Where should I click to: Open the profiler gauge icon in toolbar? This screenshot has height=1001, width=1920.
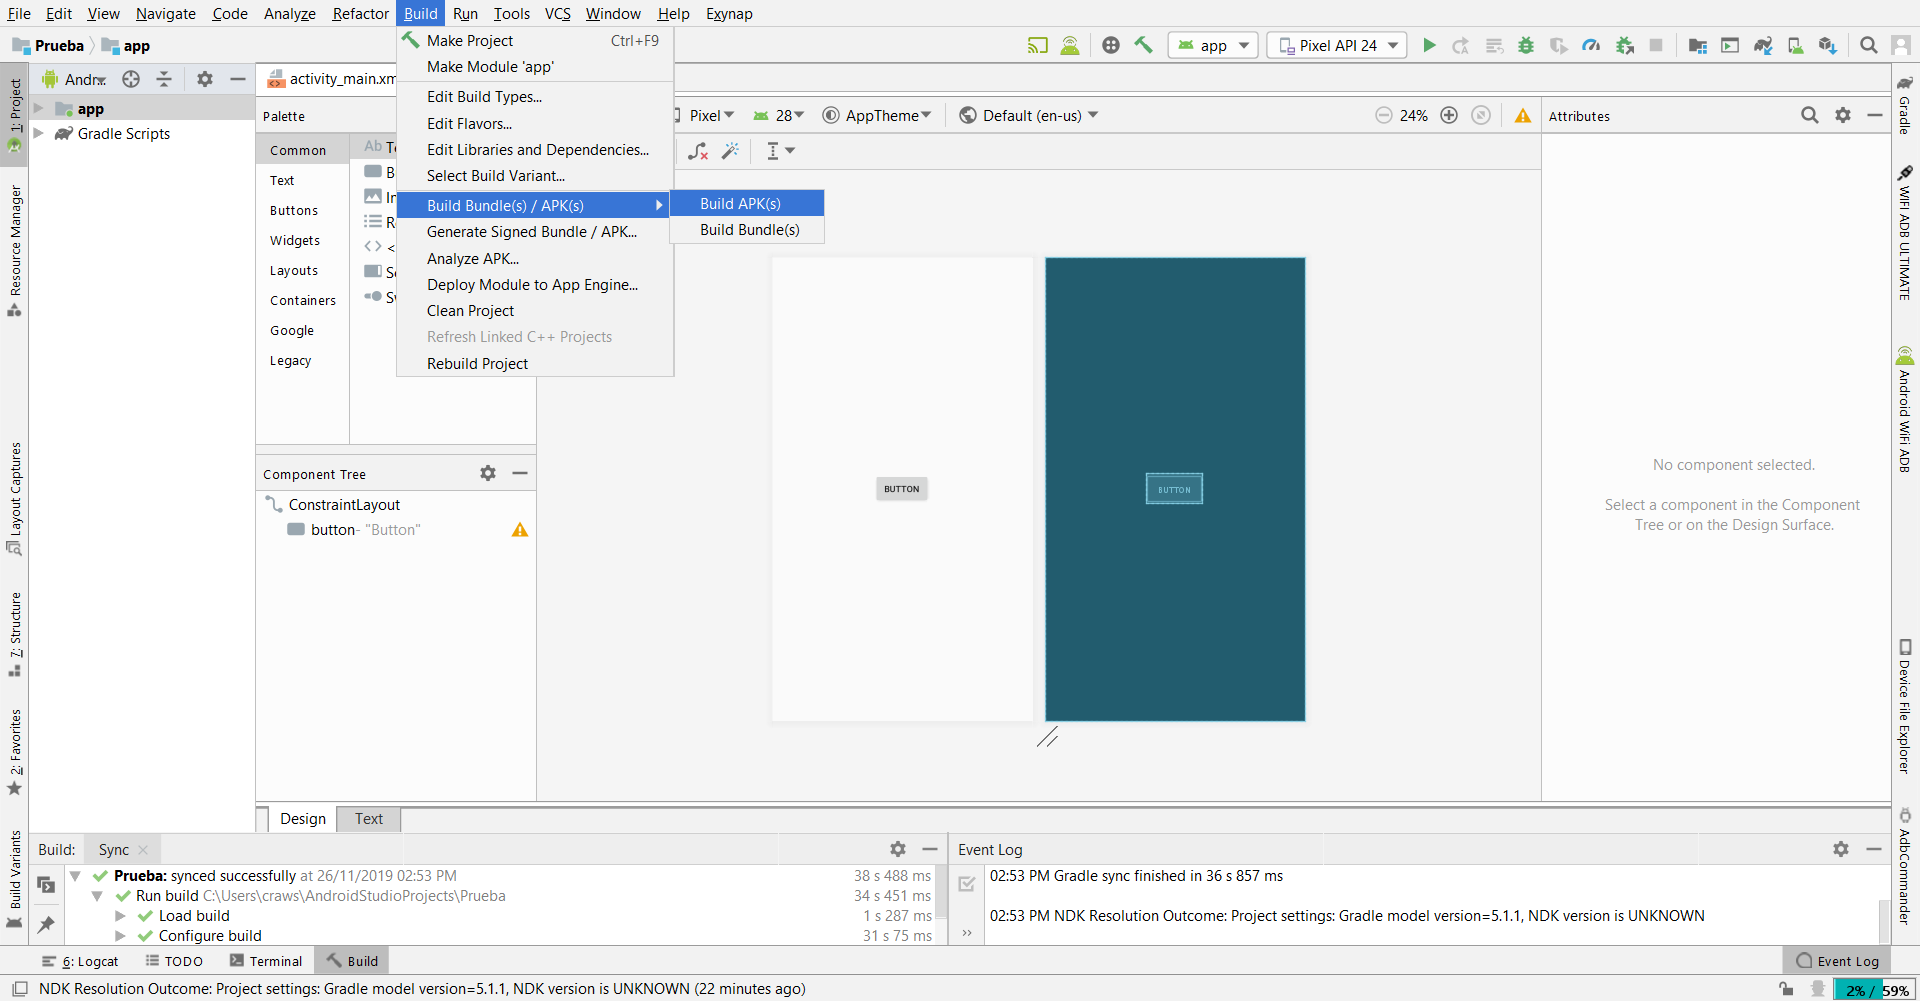pos(1591,45)
